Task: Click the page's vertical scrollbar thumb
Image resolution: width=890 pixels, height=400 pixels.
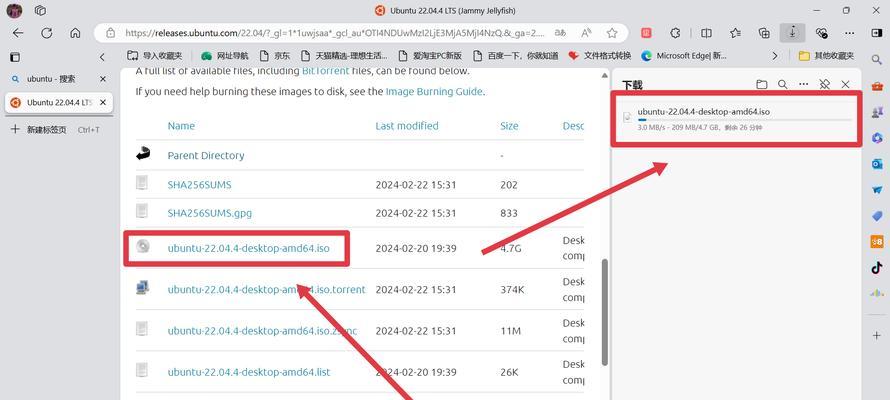Action: click(x=604, y=312)
